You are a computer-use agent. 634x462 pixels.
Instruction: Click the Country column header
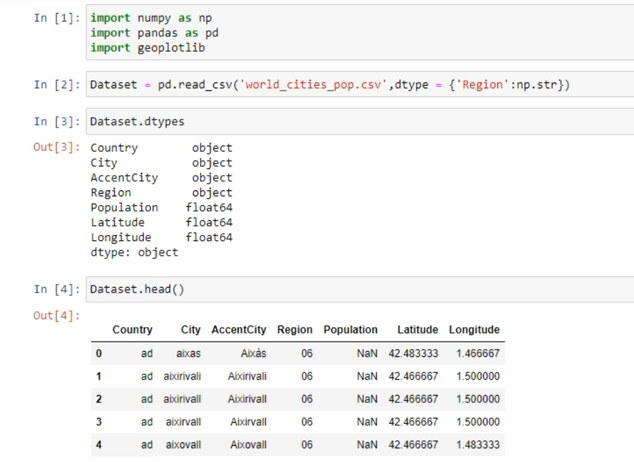132,330
